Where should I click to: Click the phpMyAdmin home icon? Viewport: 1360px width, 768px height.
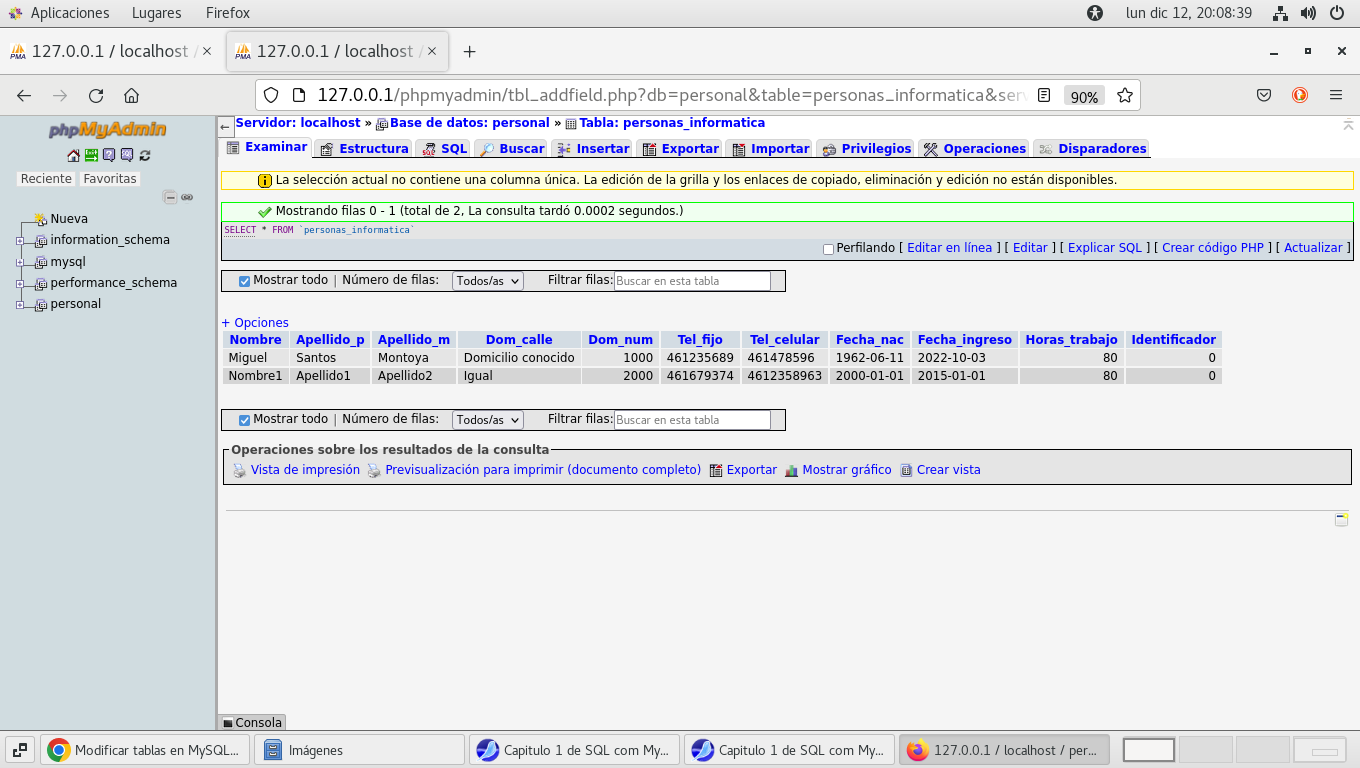coord(73,155)
